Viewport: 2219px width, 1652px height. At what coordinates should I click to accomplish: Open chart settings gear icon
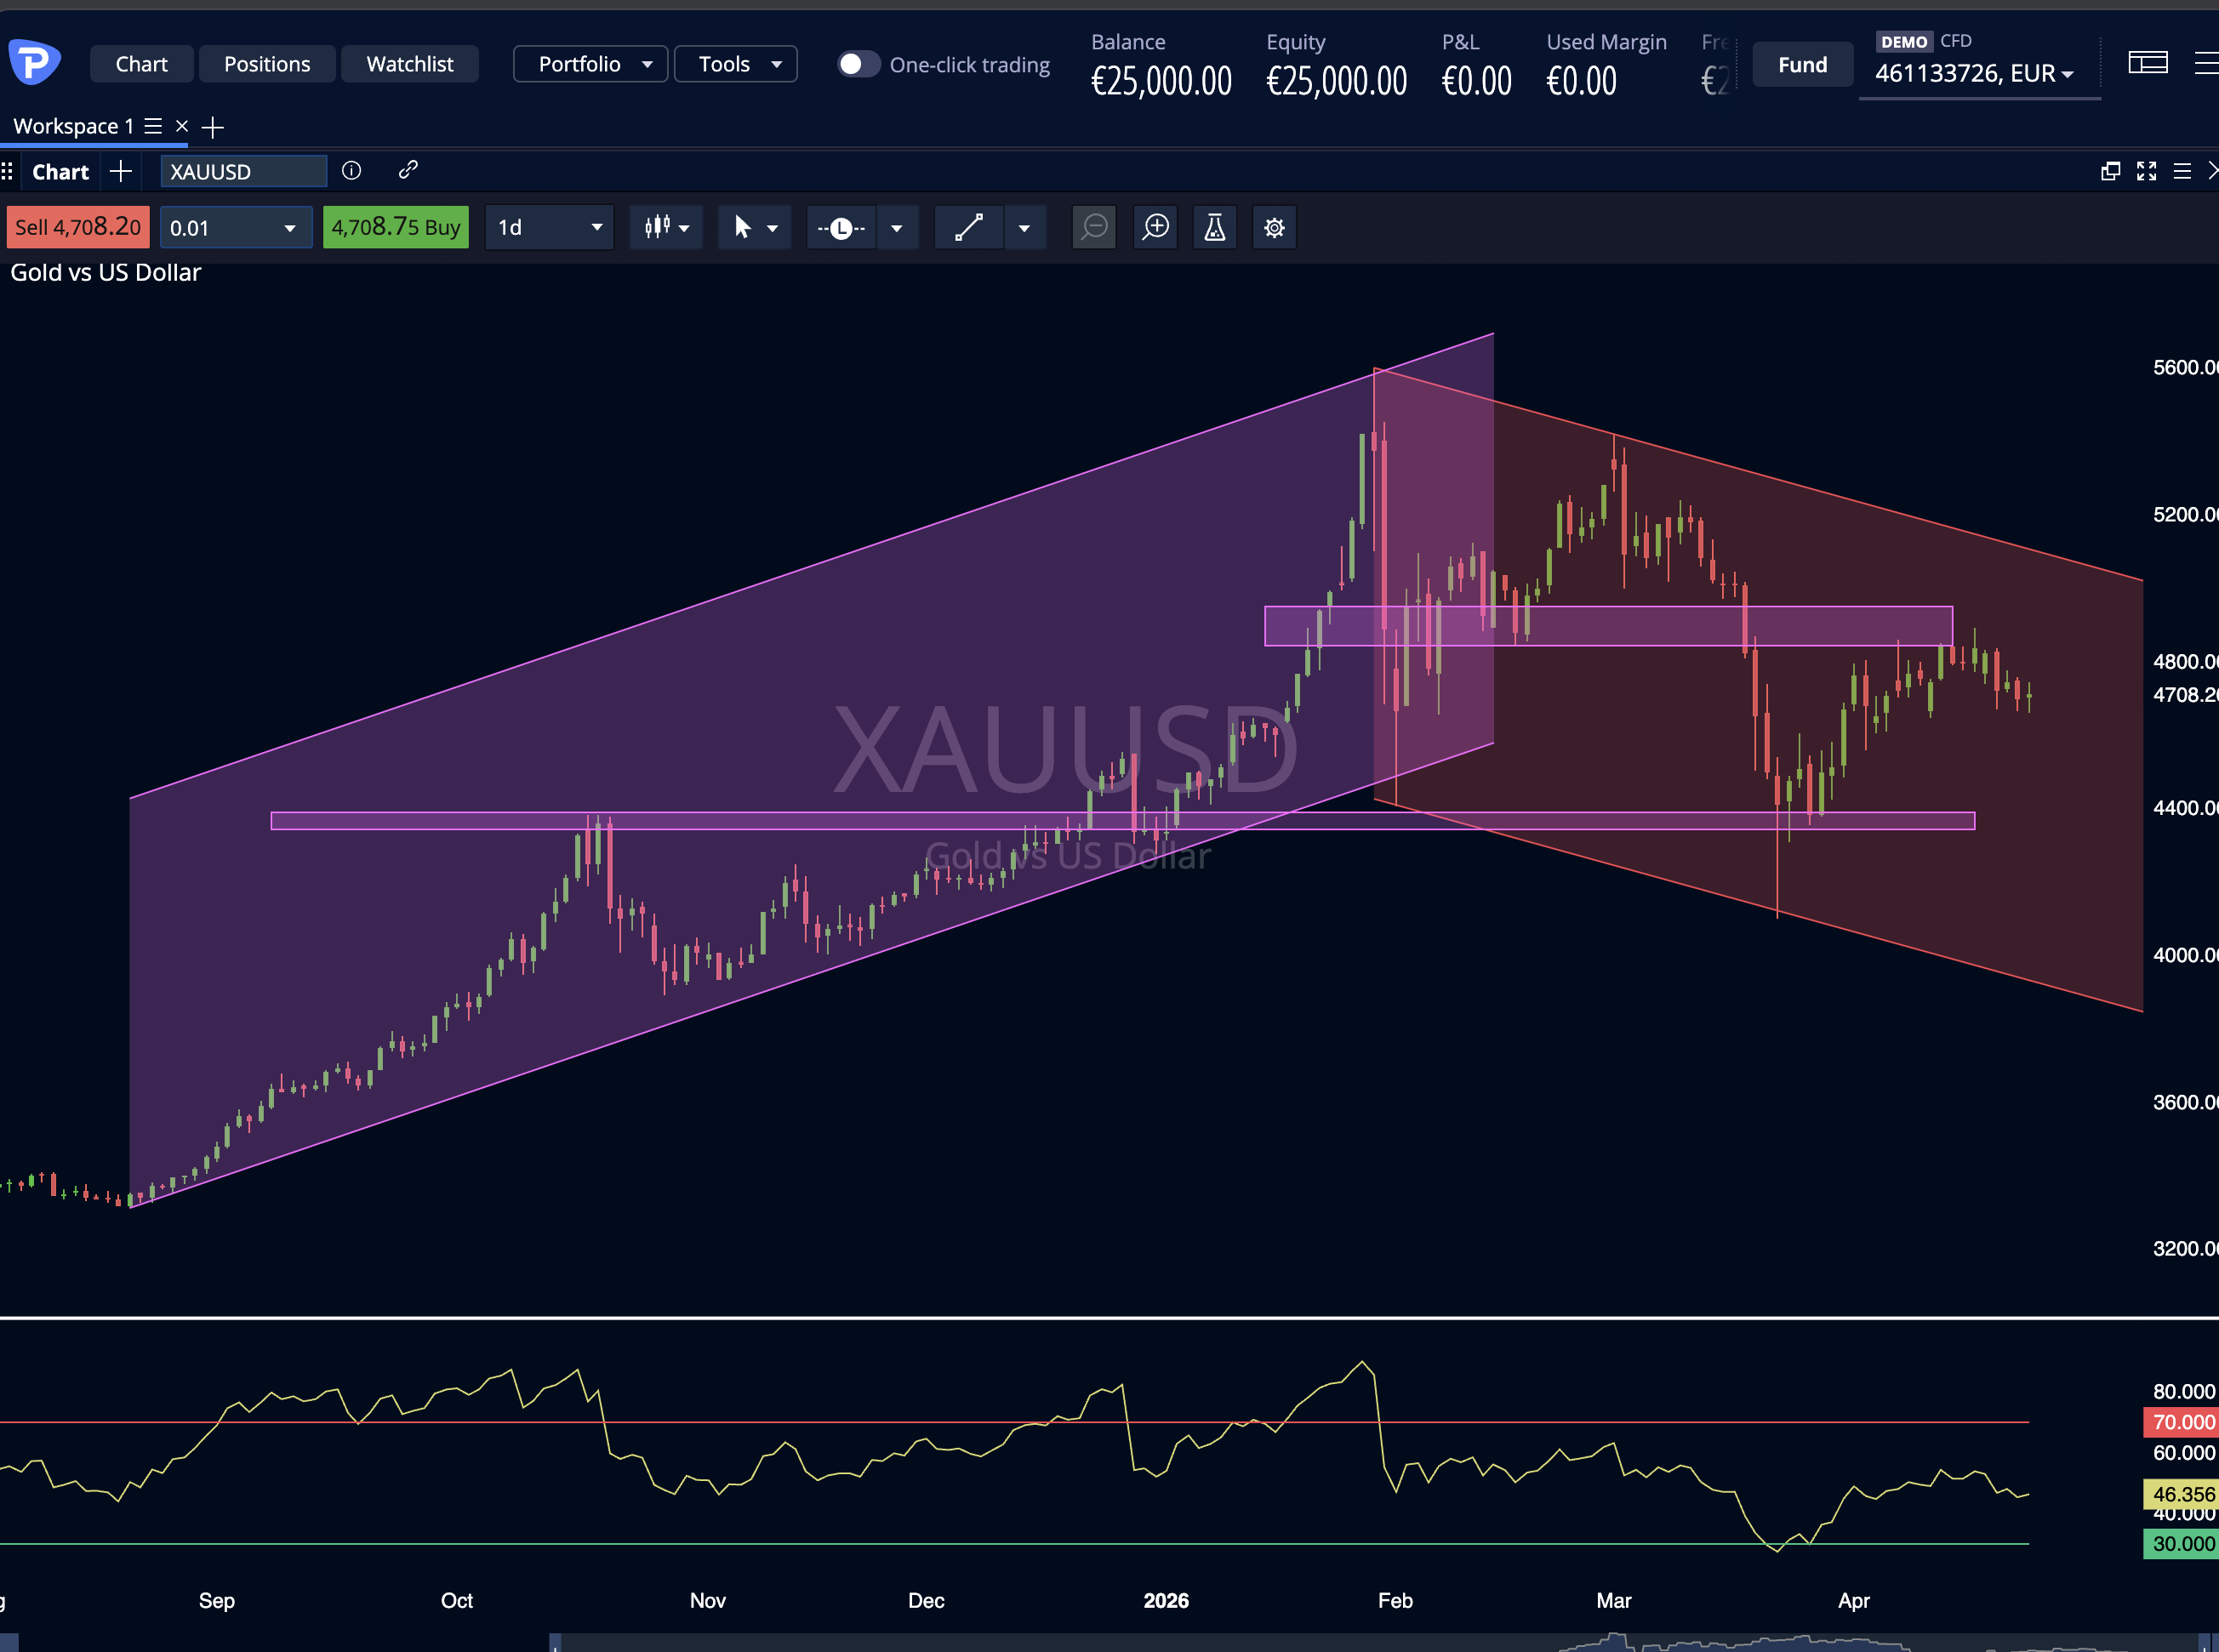1273,228
